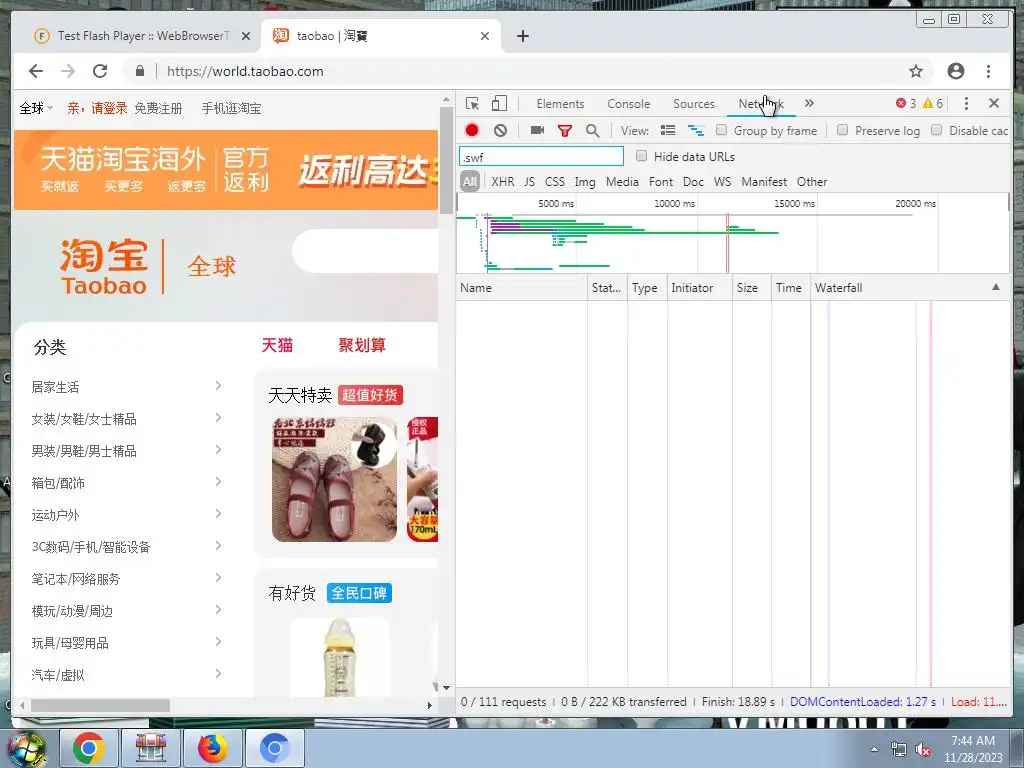Filter requests by Manifest

[x=764, y=182]
